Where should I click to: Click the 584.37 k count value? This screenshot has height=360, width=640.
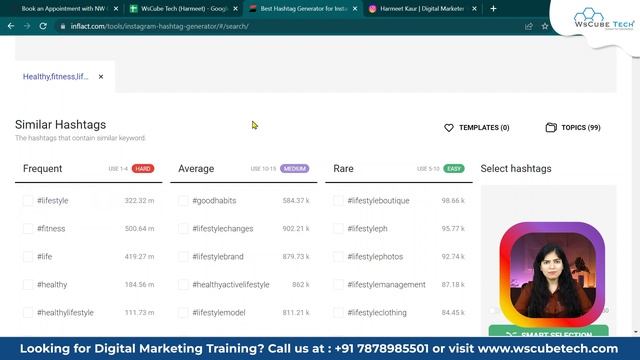point(296,200)
